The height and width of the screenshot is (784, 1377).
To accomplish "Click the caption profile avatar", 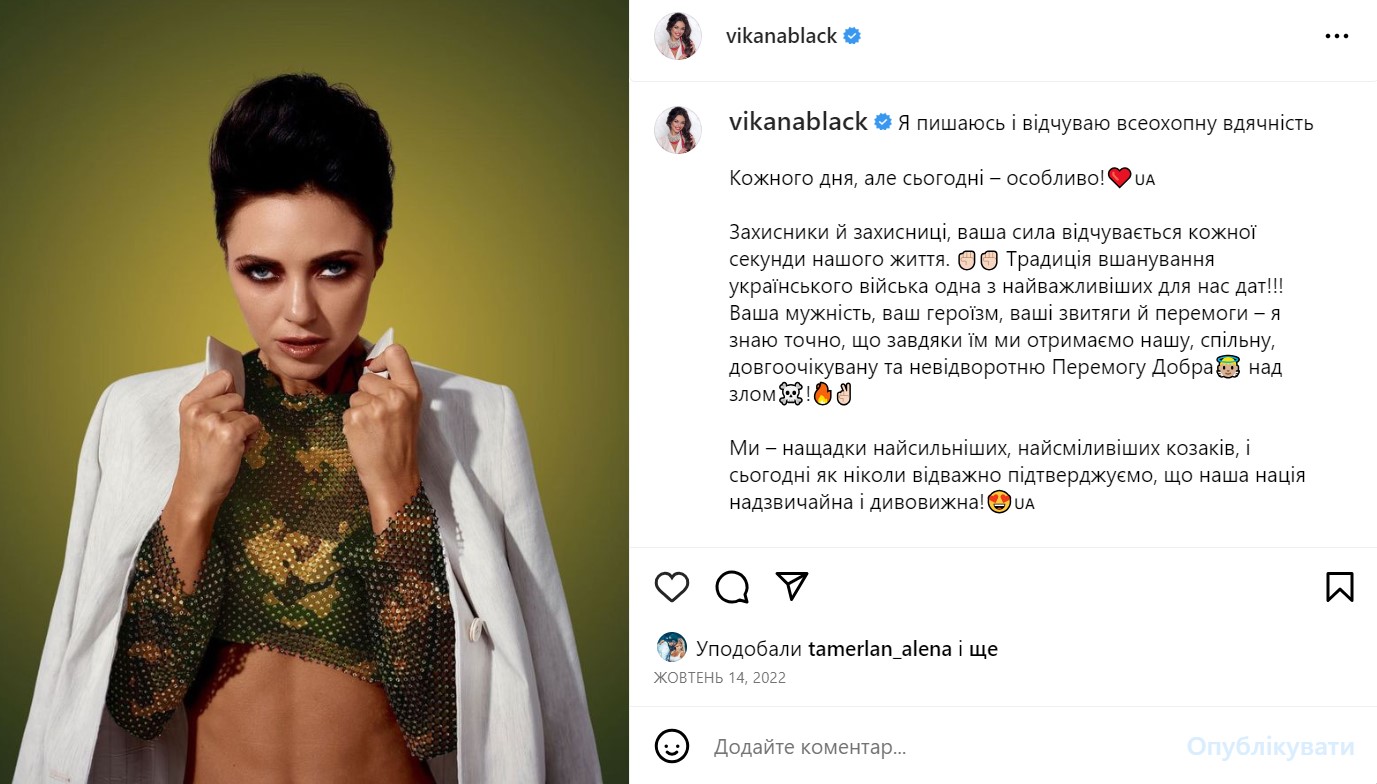I will click(677, 129).
